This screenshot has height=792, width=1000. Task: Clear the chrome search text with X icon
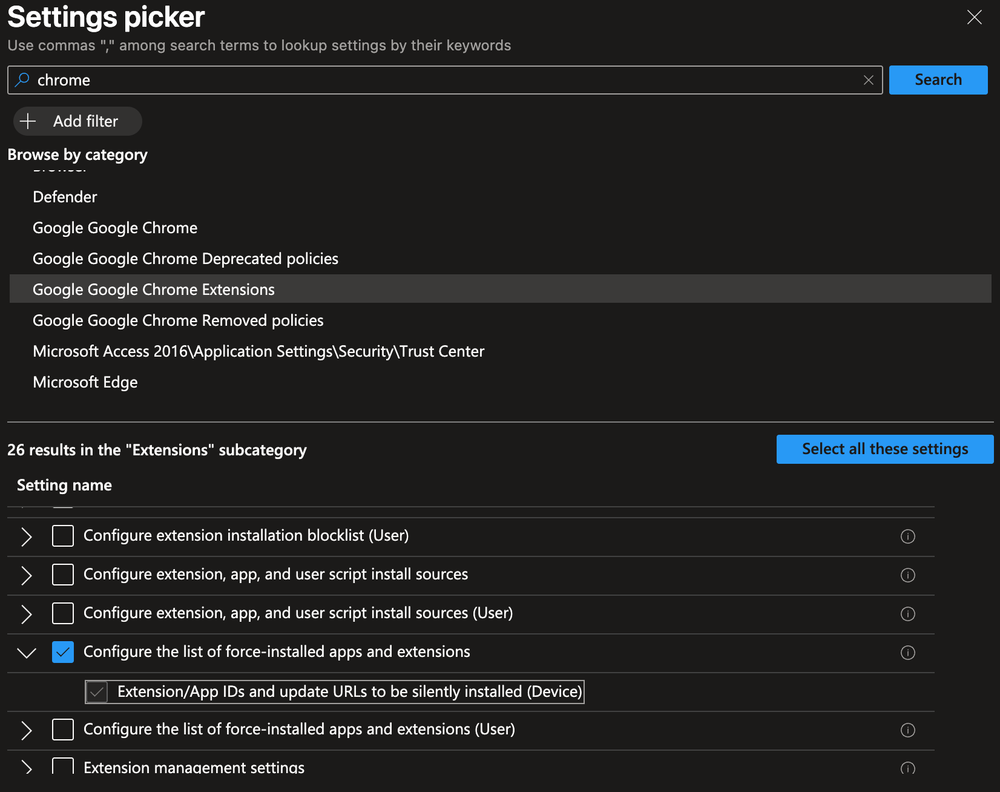868,81
